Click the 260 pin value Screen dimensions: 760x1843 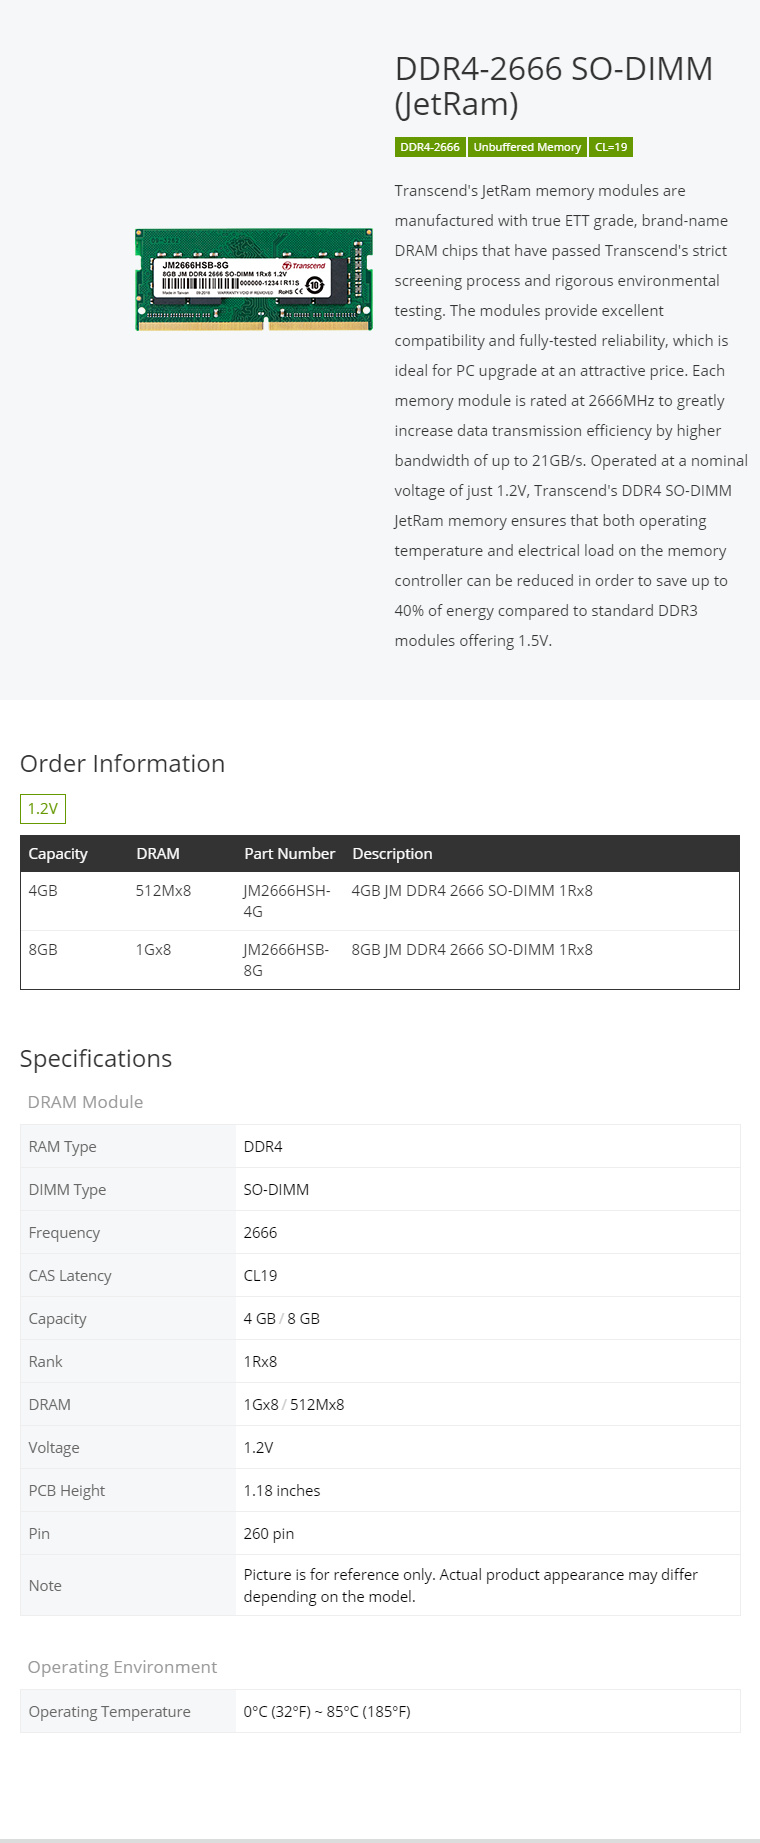[x=269, y=1534]
